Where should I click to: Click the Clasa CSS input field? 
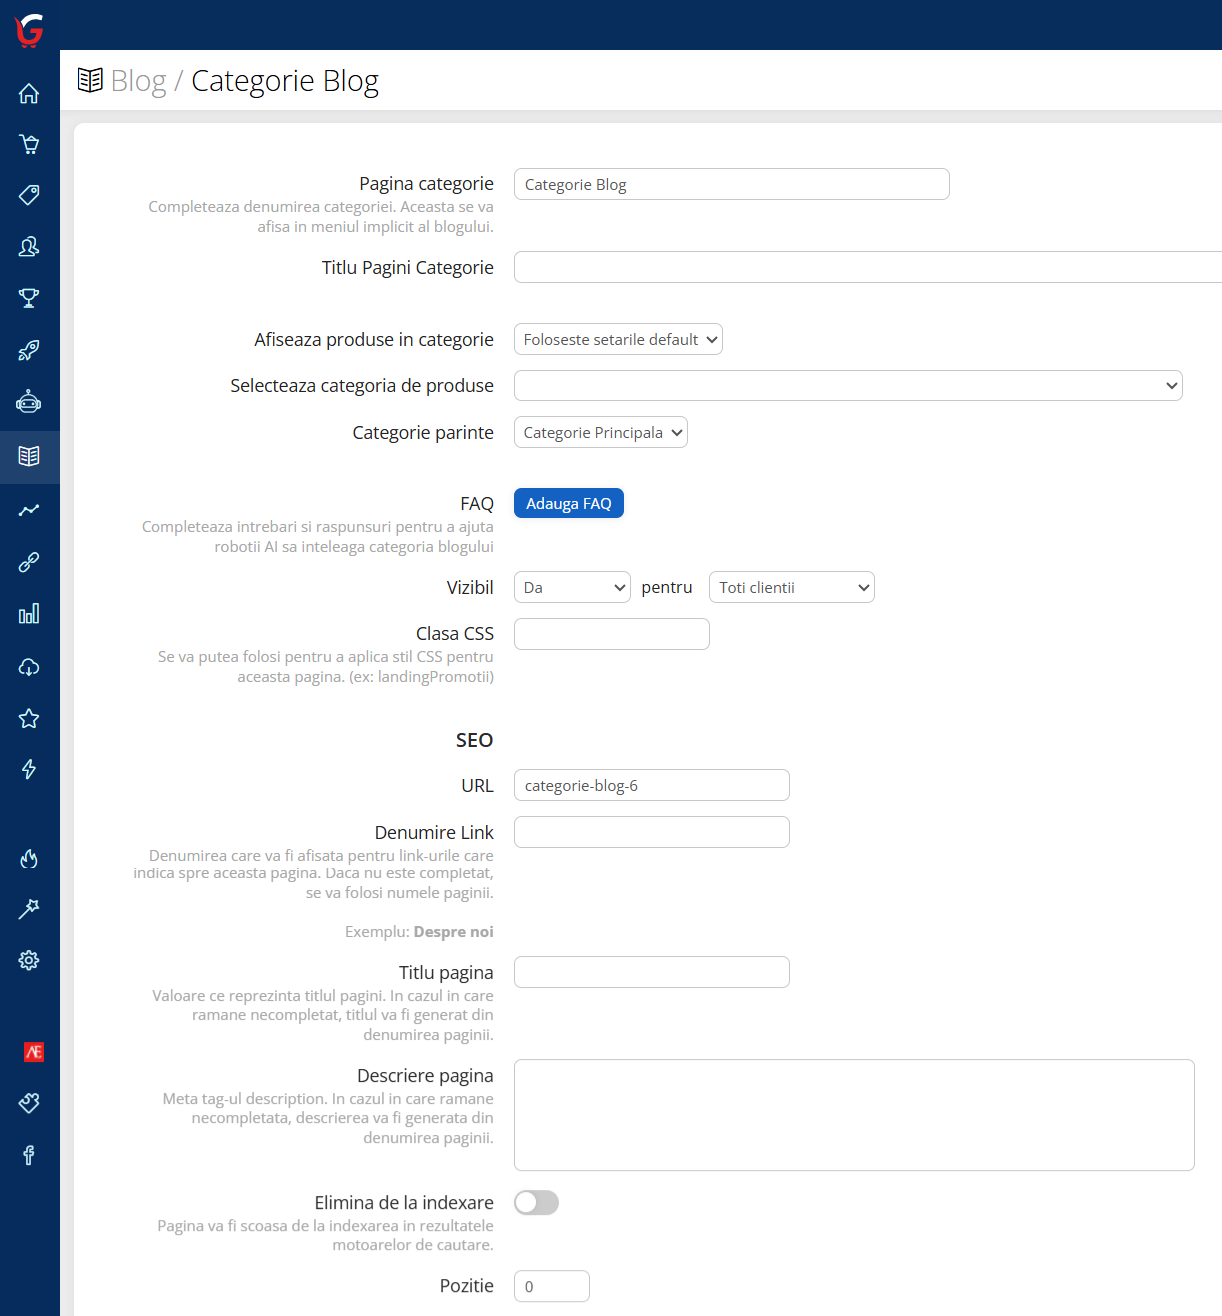[611, 635]
